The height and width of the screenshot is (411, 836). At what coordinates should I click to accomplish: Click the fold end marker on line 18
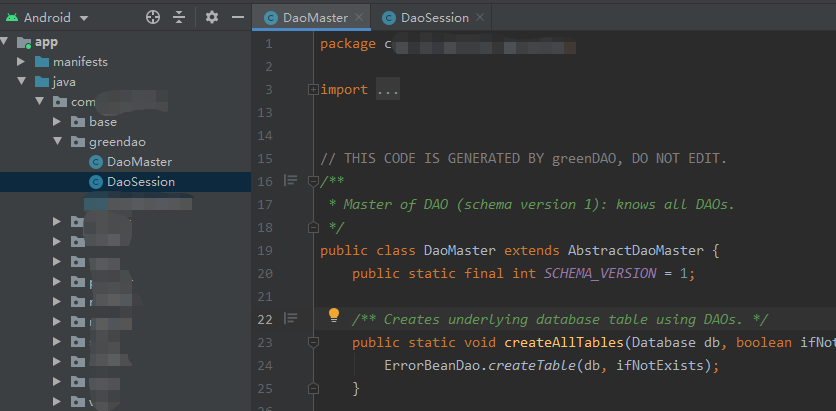(x=314, y=228)
